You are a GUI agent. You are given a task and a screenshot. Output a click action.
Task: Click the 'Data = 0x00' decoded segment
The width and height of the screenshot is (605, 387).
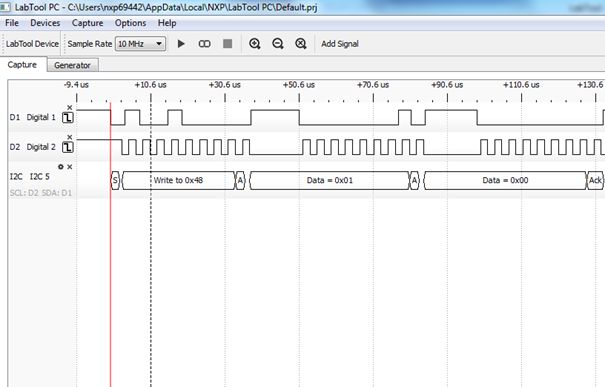pos(505,180)
